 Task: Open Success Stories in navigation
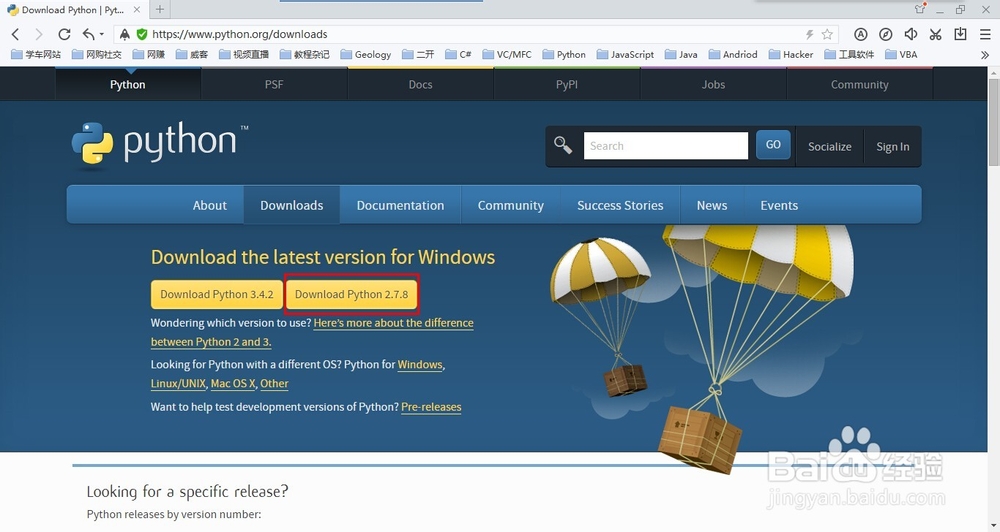pyautogui.click(x=620, y=205)
